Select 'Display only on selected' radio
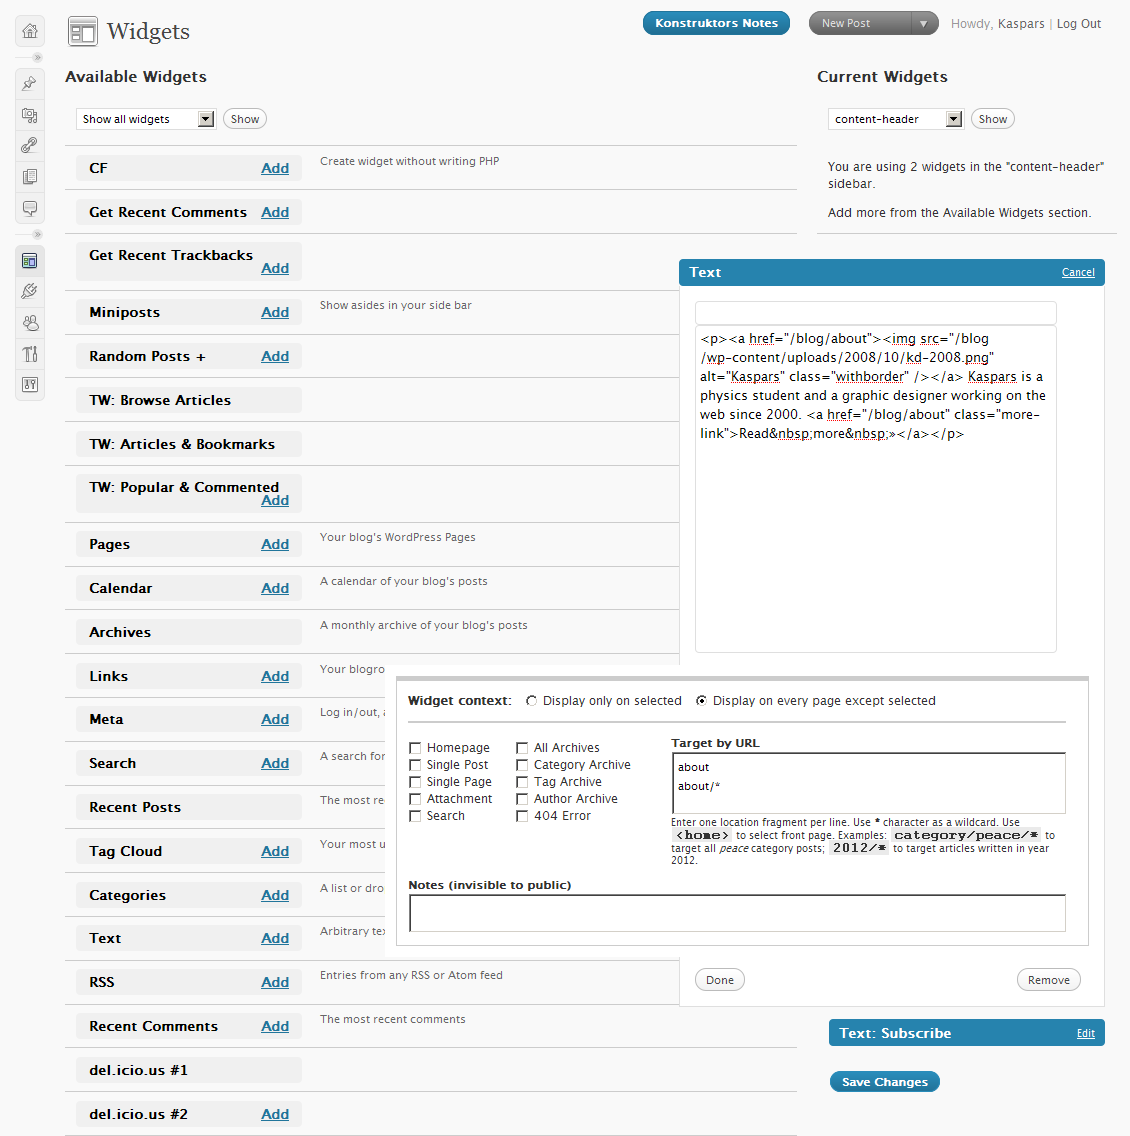 (532, 701)
